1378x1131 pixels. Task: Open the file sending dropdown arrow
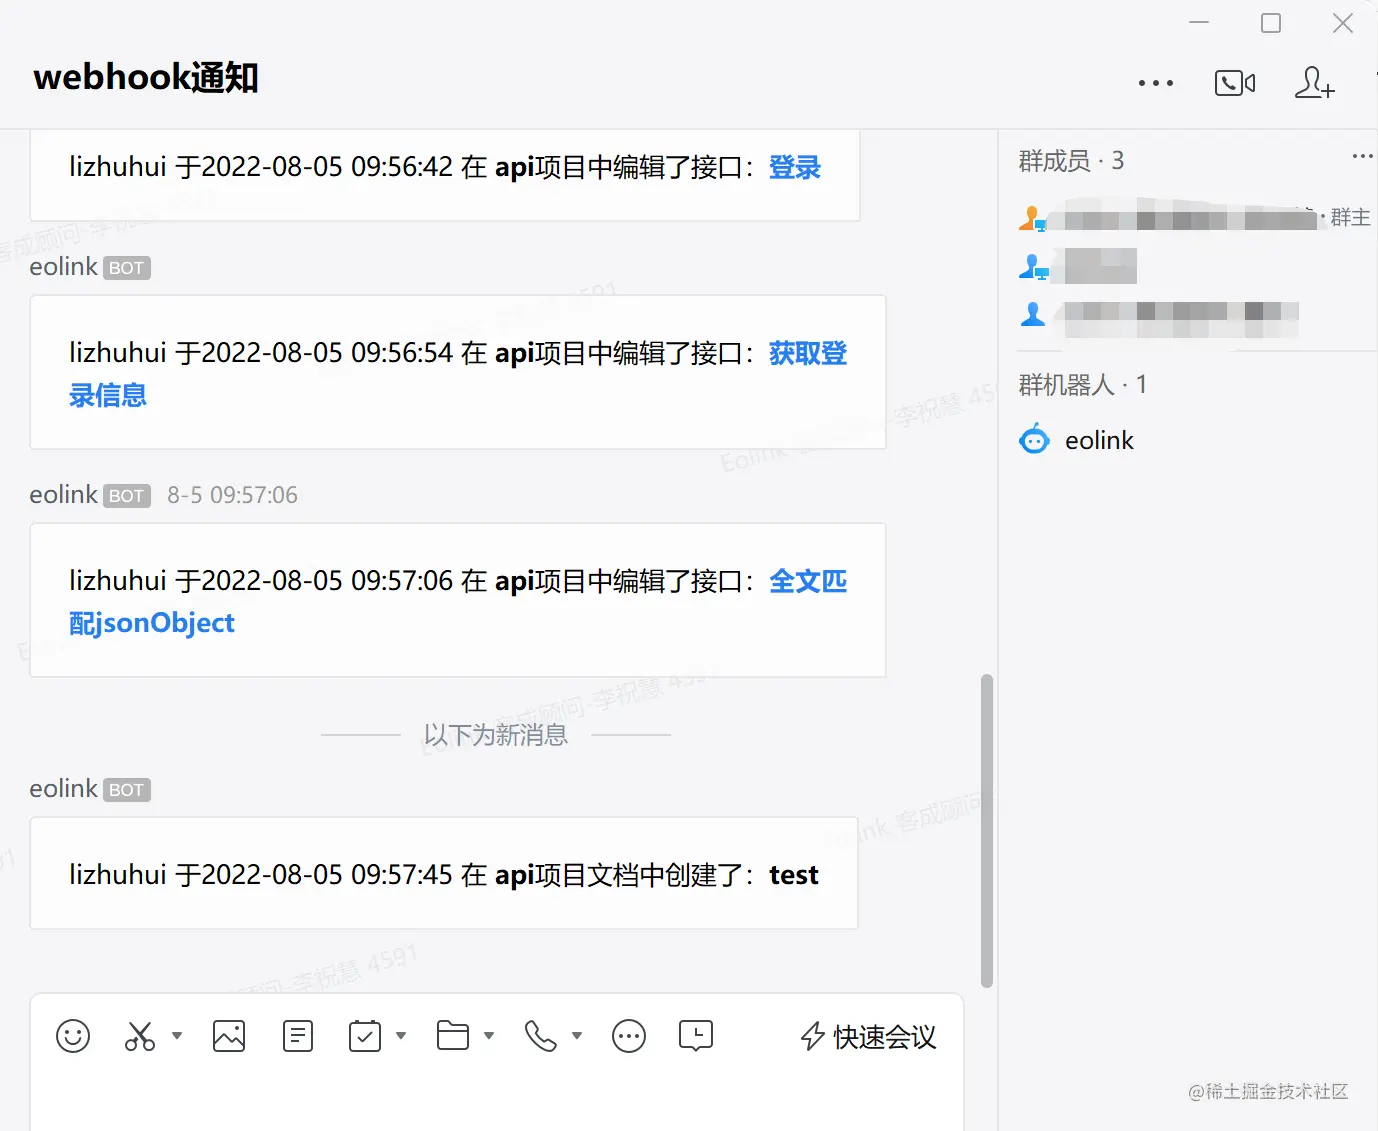(x=490, y=1036)
